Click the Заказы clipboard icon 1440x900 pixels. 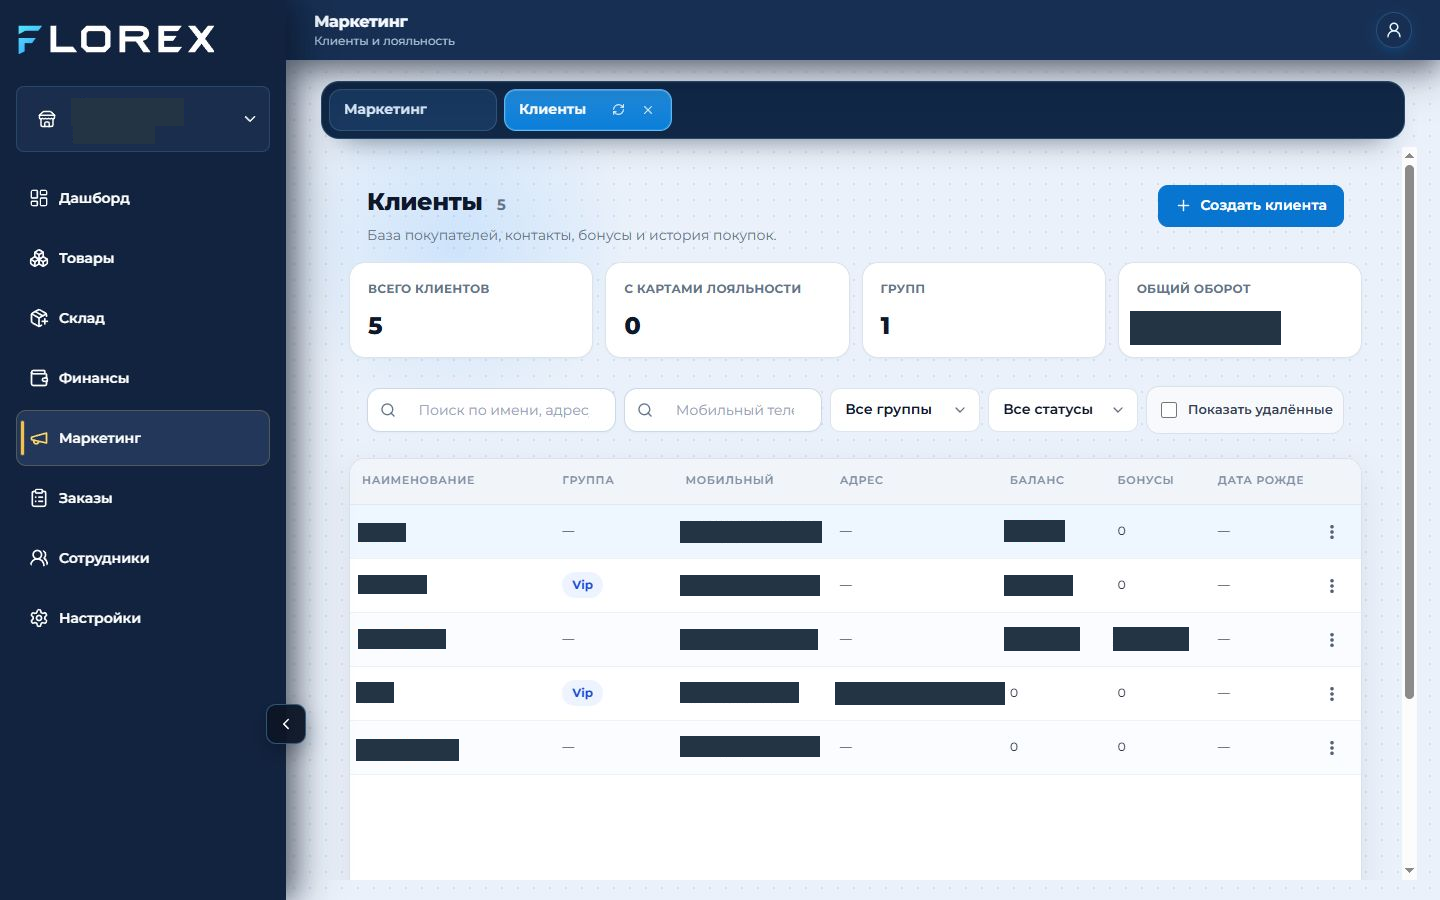[x=39, y=498]
